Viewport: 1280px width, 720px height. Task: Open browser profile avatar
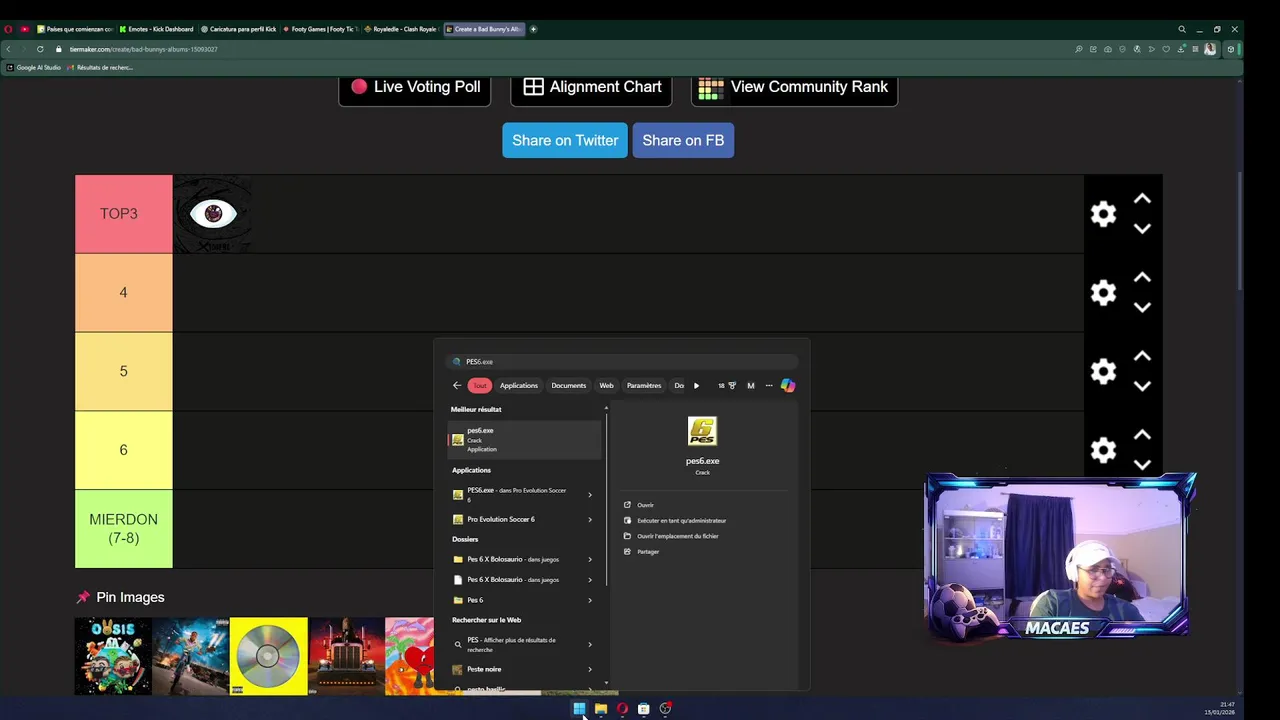point(1210,49)
